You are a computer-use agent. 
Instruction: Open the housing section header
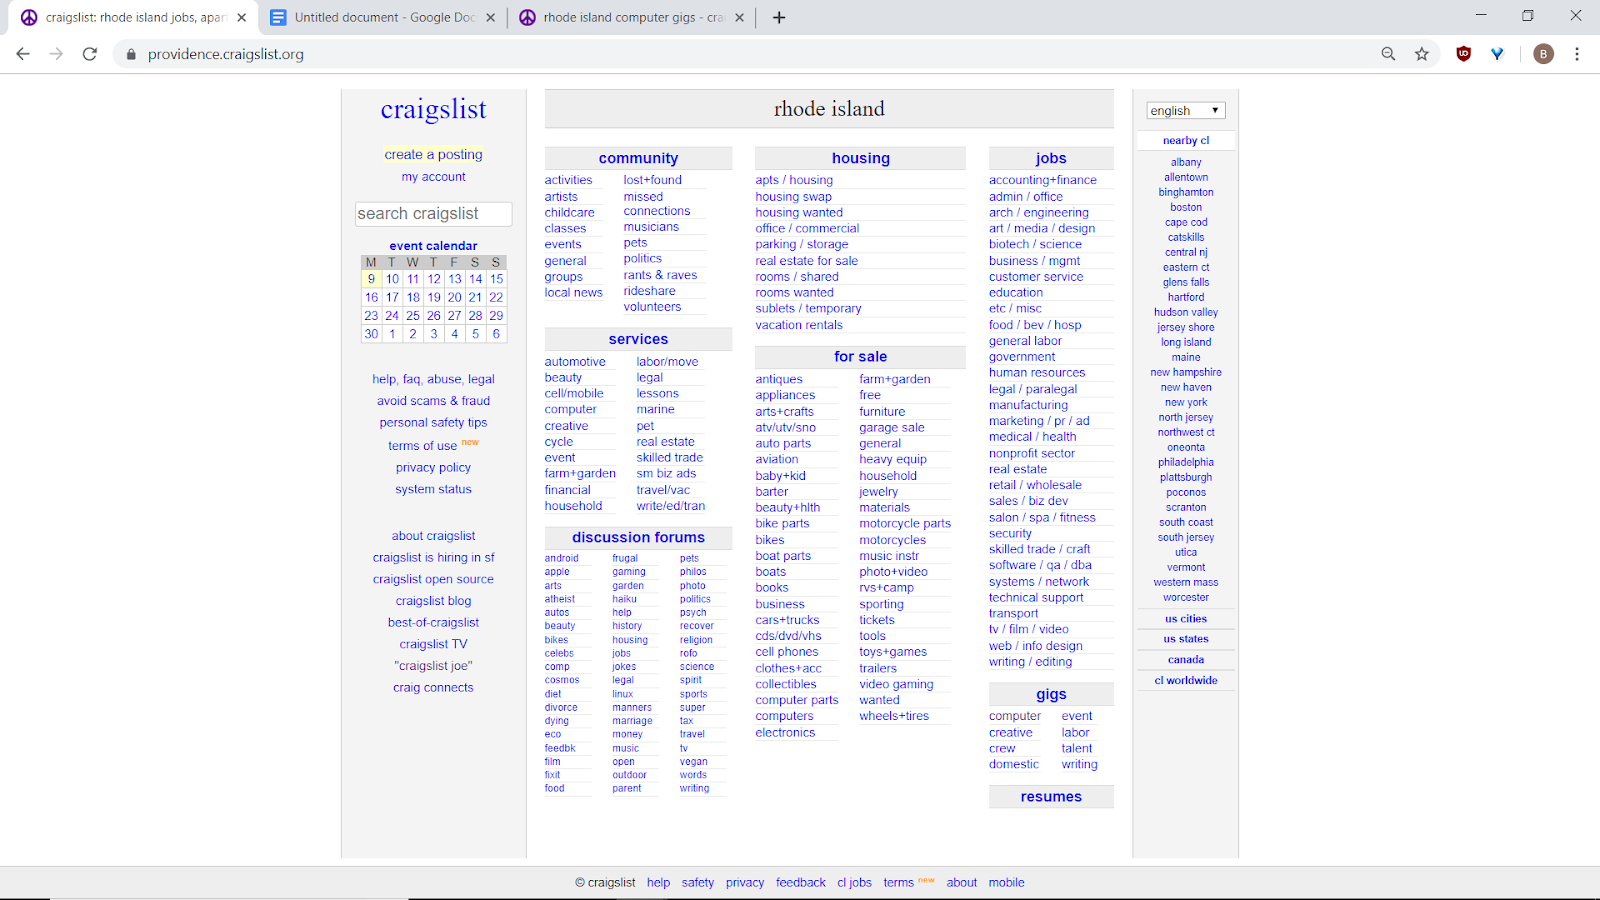click(x=861, y=158)
